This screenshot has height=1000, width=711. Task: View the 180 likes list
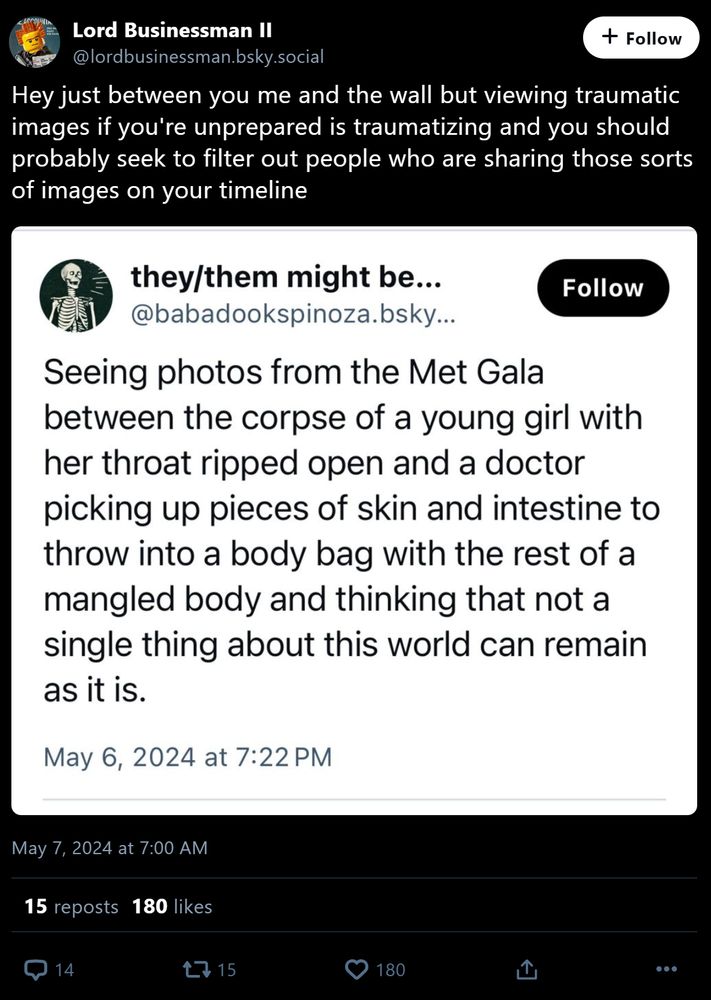171,907
